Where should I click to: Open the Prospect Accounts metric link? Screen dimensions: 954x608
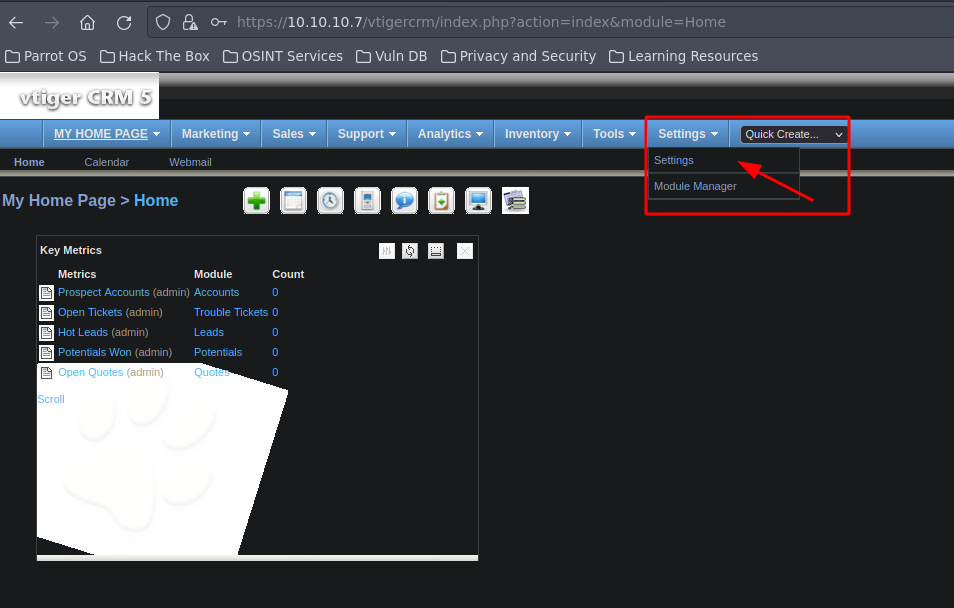(x=103, y=292)
